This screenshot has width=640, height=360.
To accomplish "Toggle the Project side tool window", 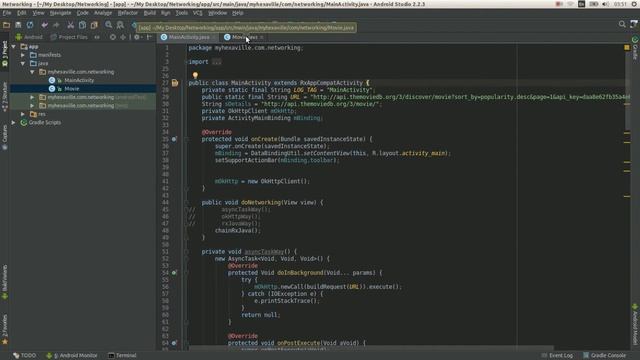I will (x=4, y=53).
